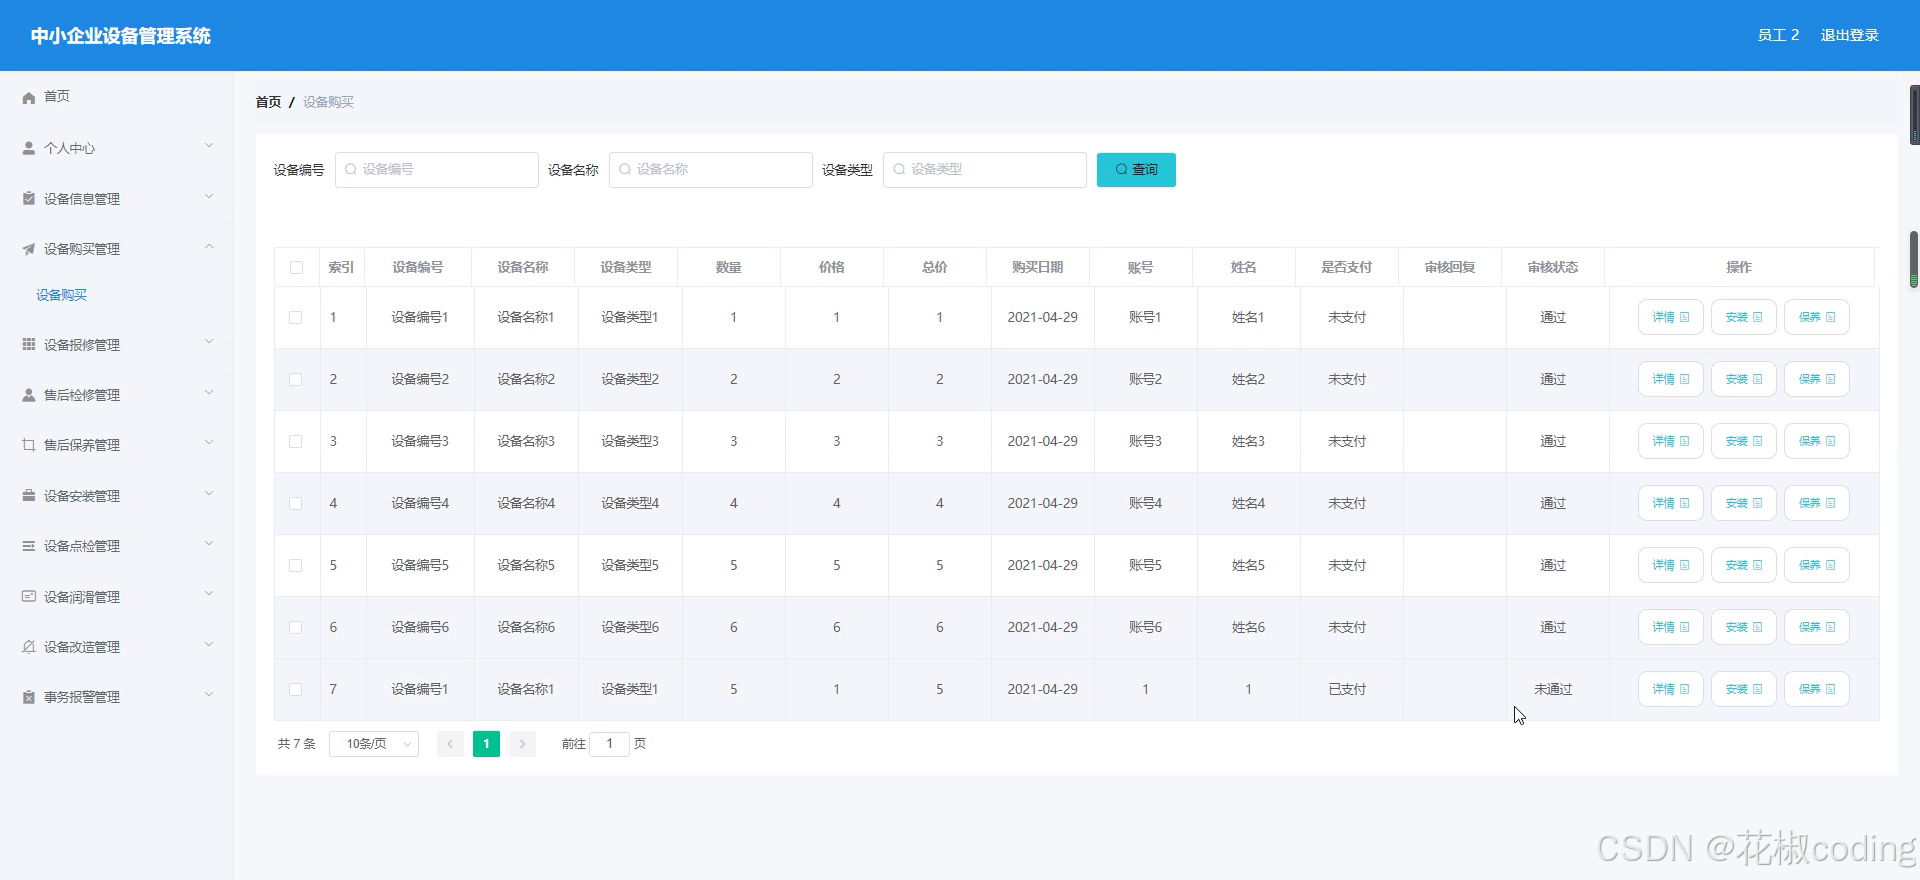The image size is (1920, 880).
Task: Go to previous page with left arrow
Action: tap(450, 744)
